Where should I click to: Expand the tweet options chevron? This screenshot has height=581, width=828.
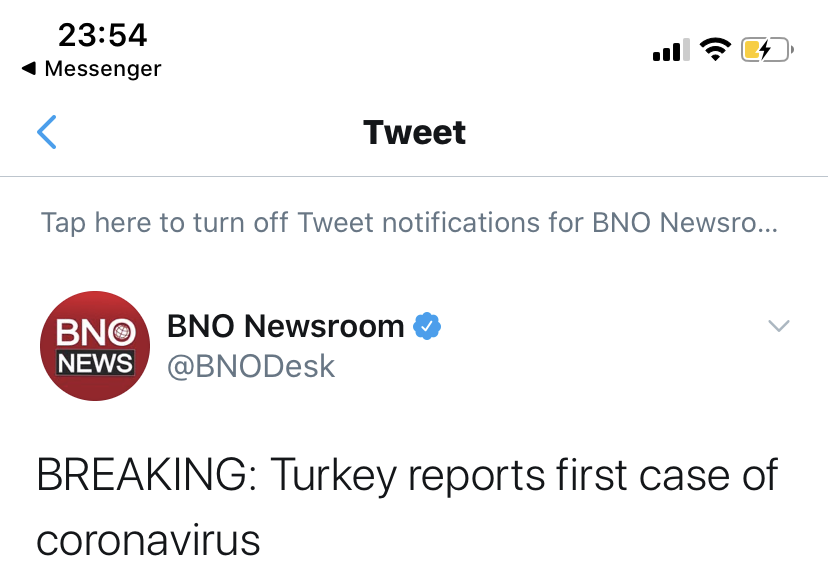777,326
